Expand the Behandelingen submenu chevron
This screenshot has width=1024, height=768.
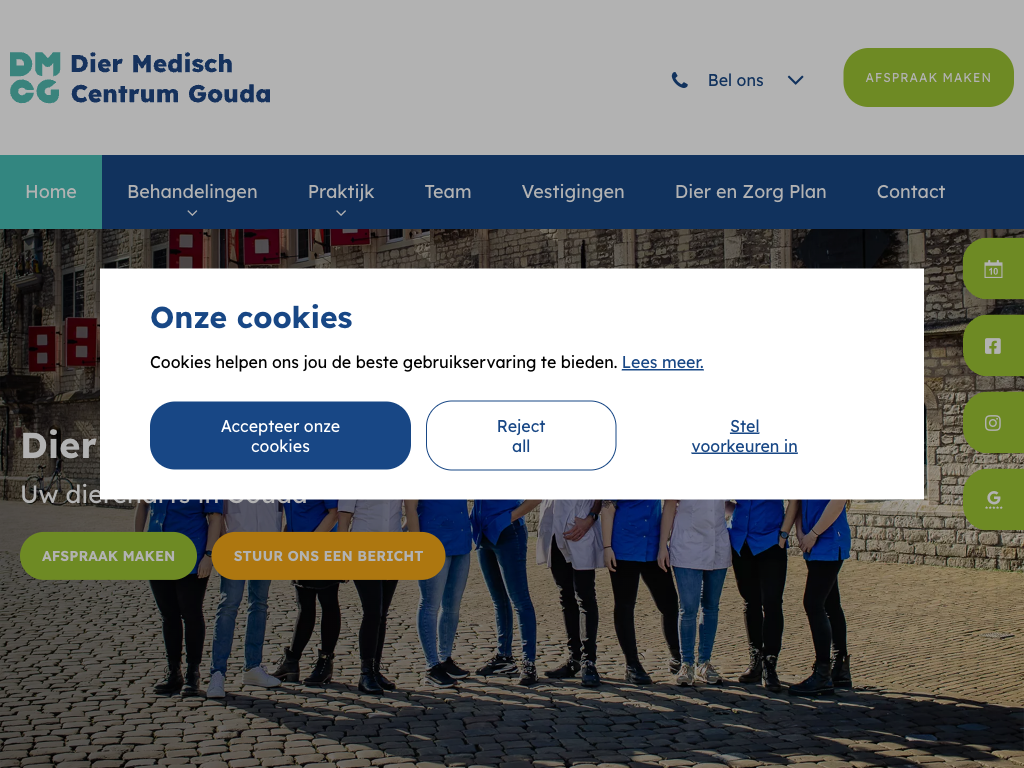click(192, 213)
